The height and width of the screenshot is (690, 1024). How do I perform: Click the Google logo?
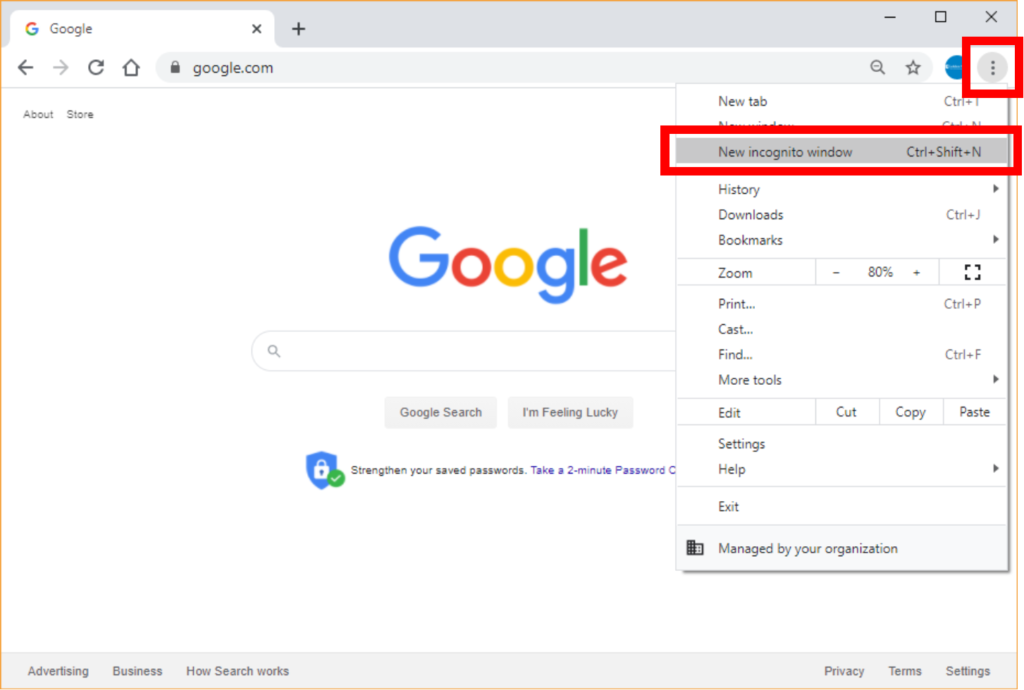pyautogui.click(x=508, y=264)
